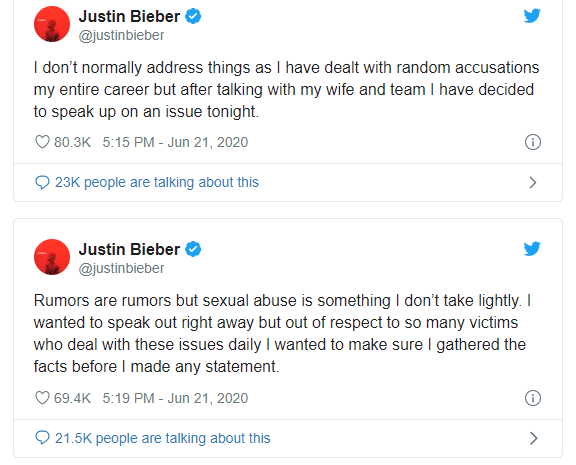Image resolution: width=576 pixels, height=465 pixels.
Task: Click the Twitter bird icon in first tweet
Action: point(532,16)
